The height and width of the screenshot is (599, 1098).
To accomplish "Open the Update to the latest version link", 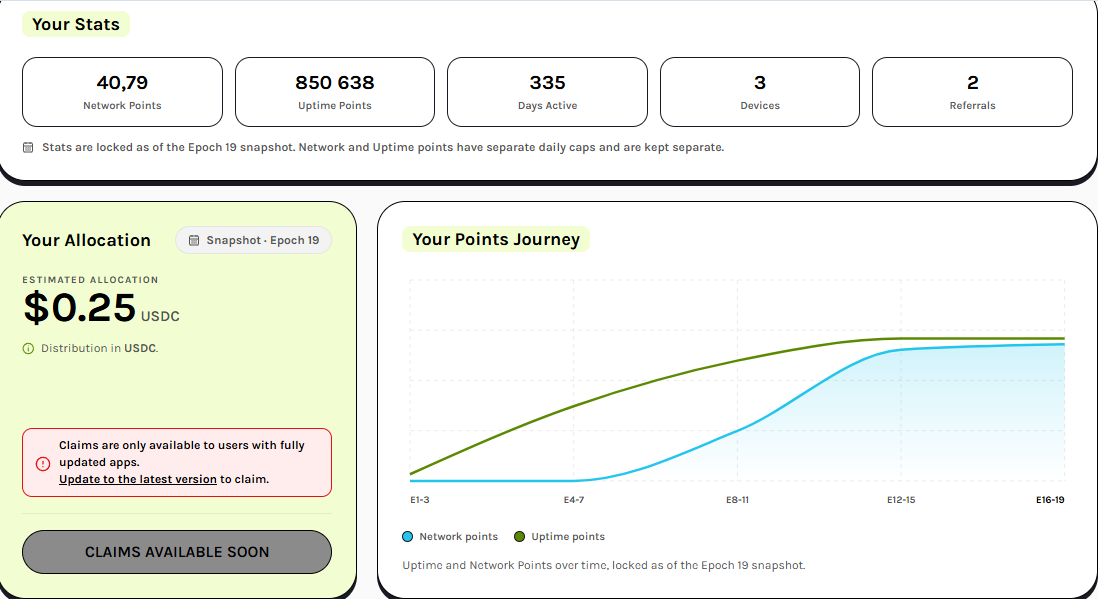I will tap(138, 479).
